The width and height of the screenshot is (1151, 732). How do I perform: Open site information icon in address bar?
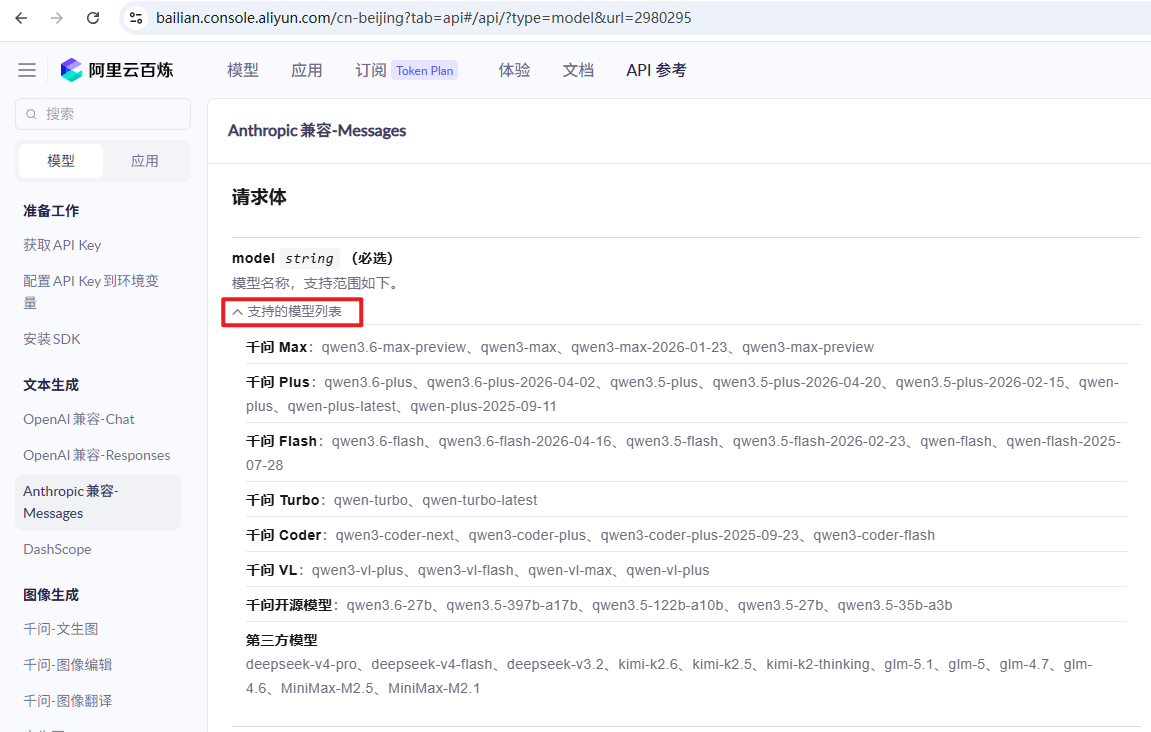point(136,18)
